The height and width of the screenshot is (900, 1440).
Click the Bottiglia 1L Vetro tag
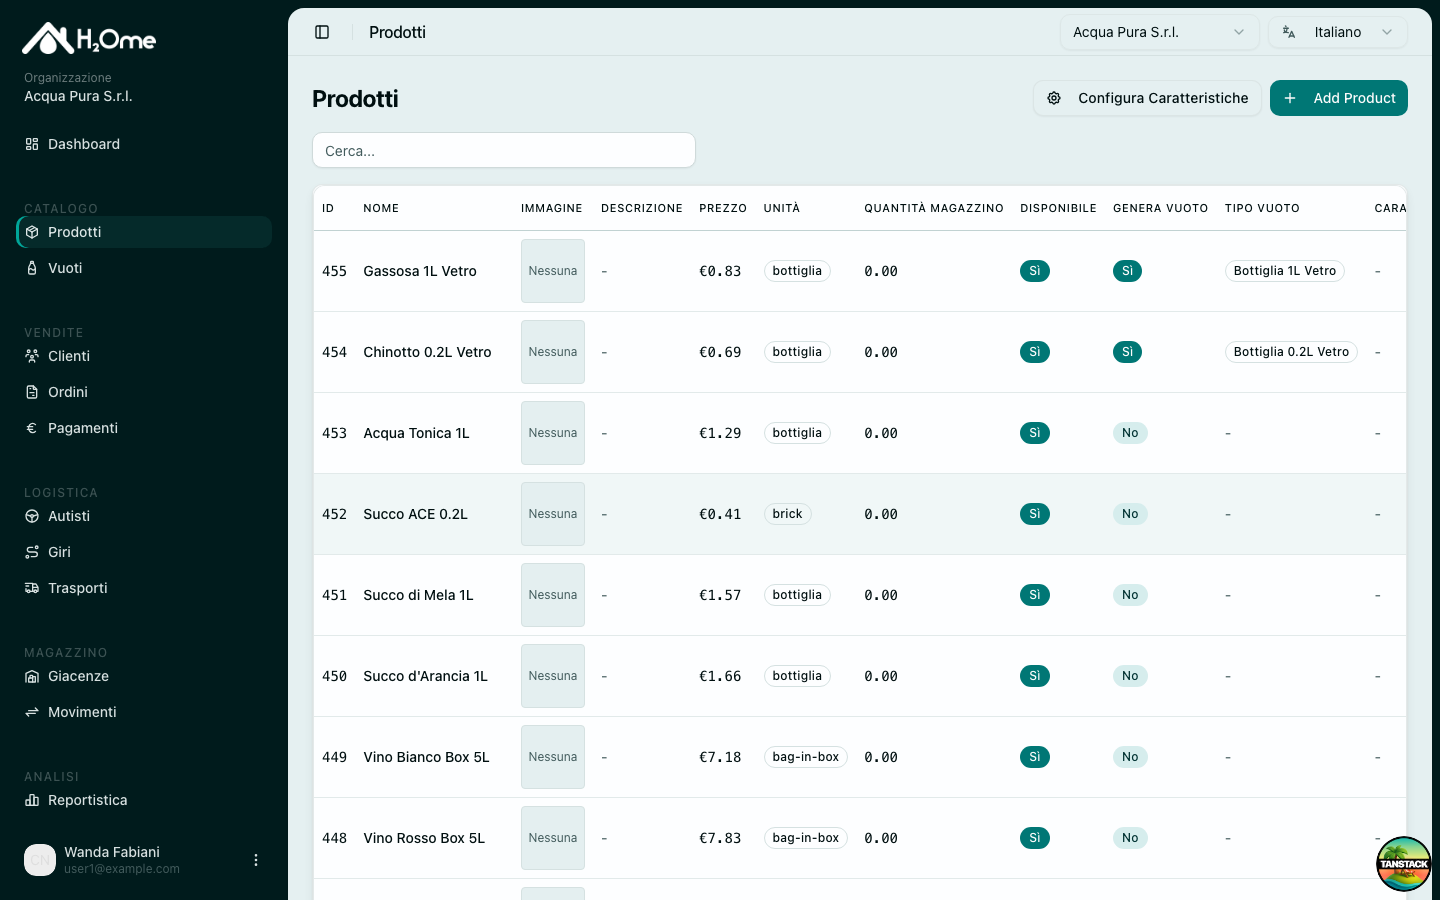click(x=1285, y=271)
